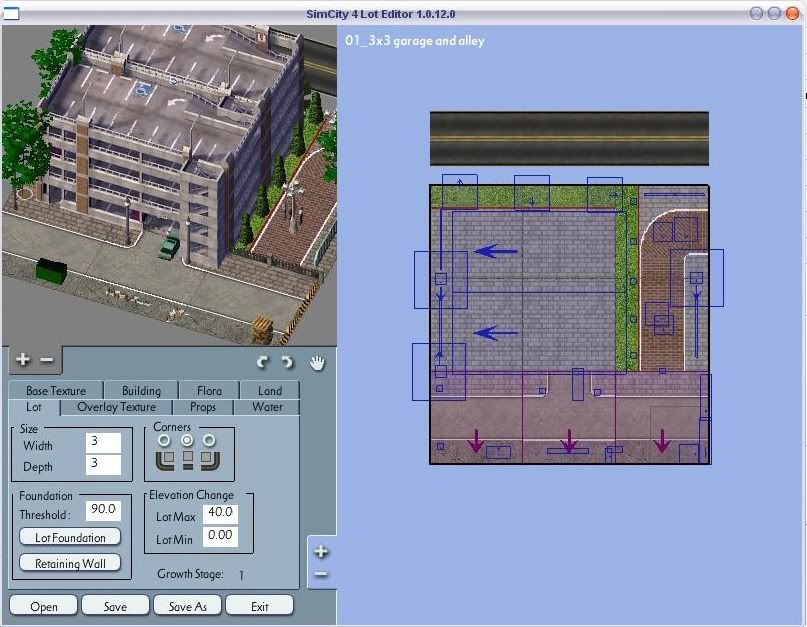Maximize the Lot Editor window

(x=775, y=13)
